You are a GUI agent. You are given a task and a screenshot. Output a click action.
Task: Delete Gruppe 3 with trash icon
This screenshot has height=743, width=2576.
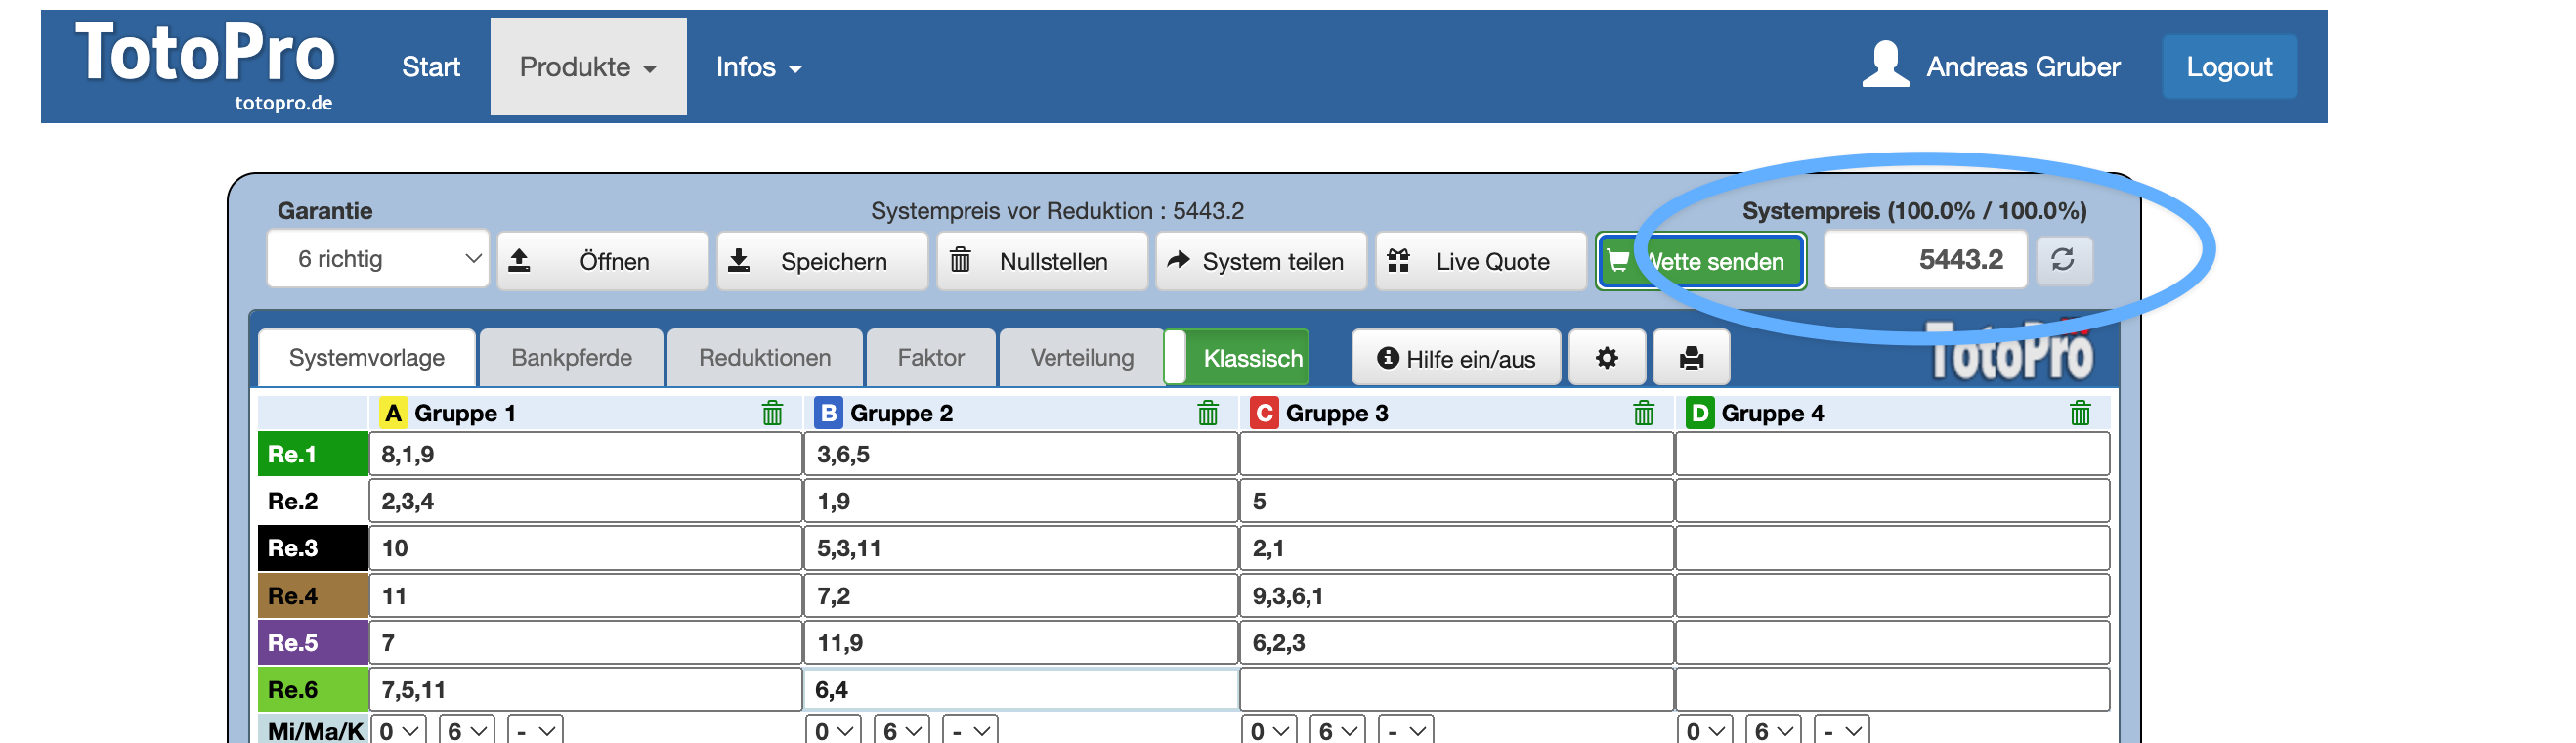click(1644, 413)
